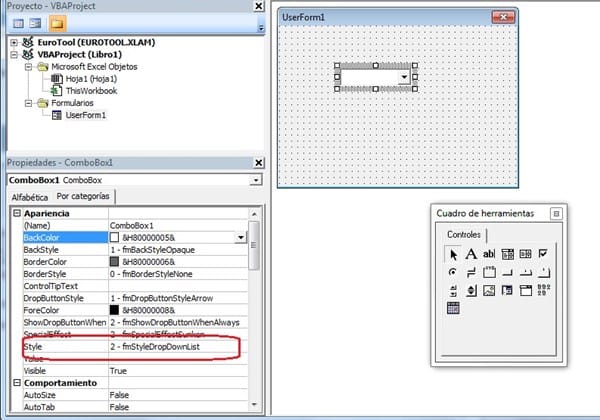Close the Propiedades - ComboBox1 panel
The width and height of the screenshot is (600, 420).
tap(259, 163)
